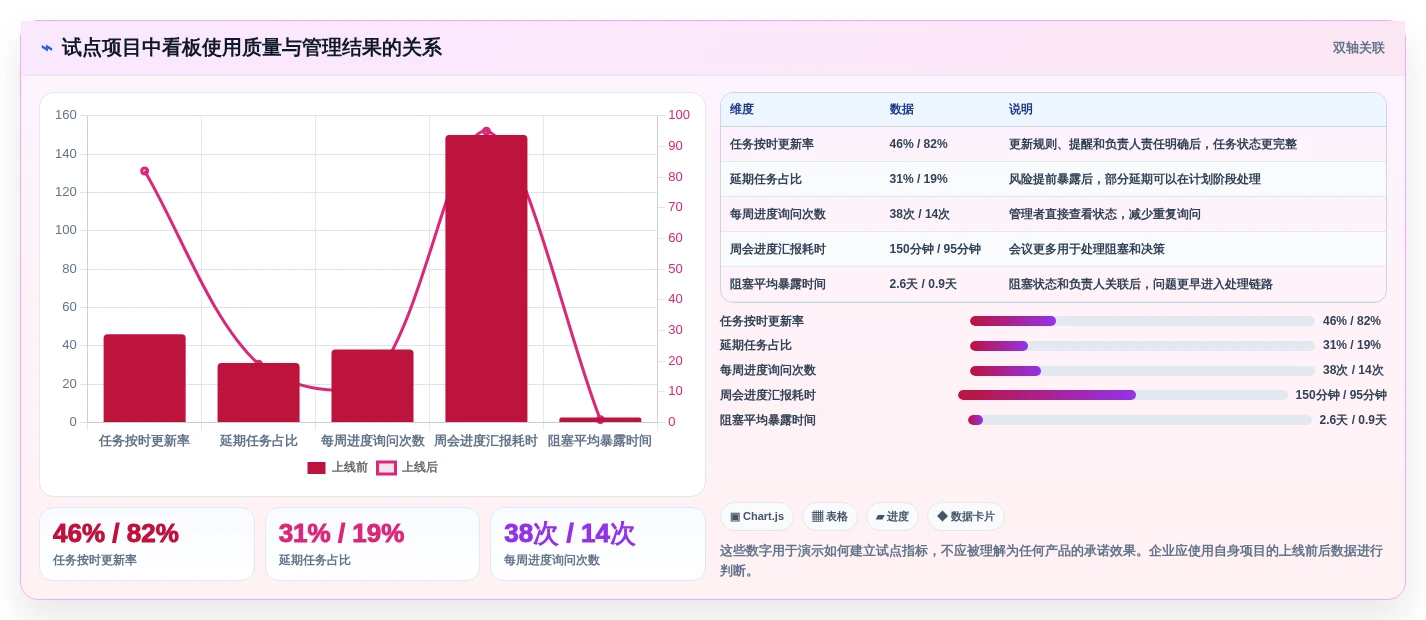Click the 每周进度询问次数 progress bar
The width and height of the screenshot is (1426, 620).
click(x=1142, y=371)
